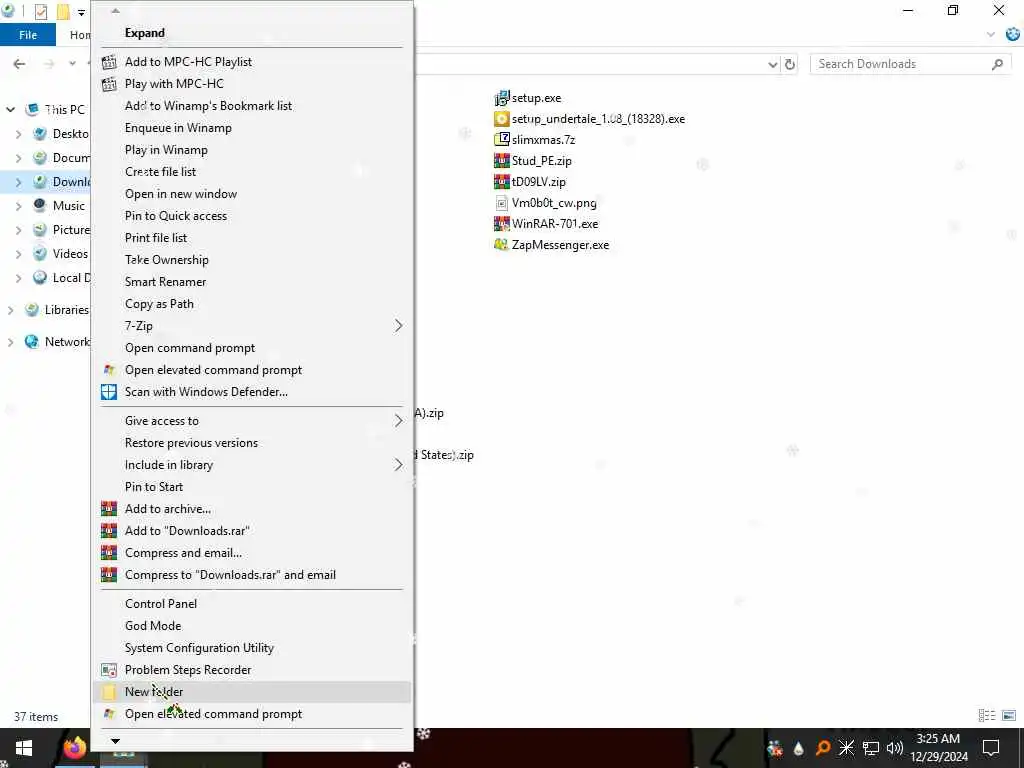Click the volume speaker icon in system tray
Viewport: 1024px width, 768px height.
(x=895, y=748)
